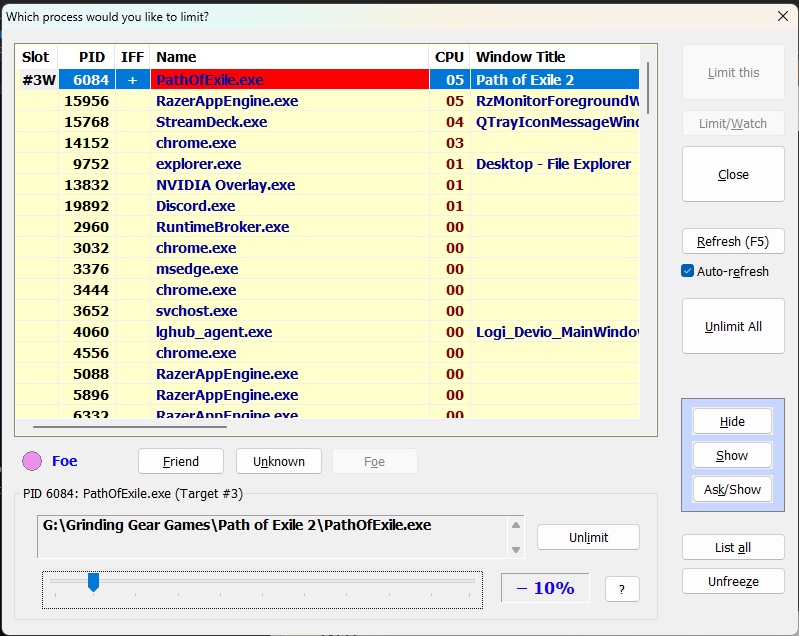Viewport: 799px width, 636px height.
Task: Click the List all button
Action: pos(733,547)
